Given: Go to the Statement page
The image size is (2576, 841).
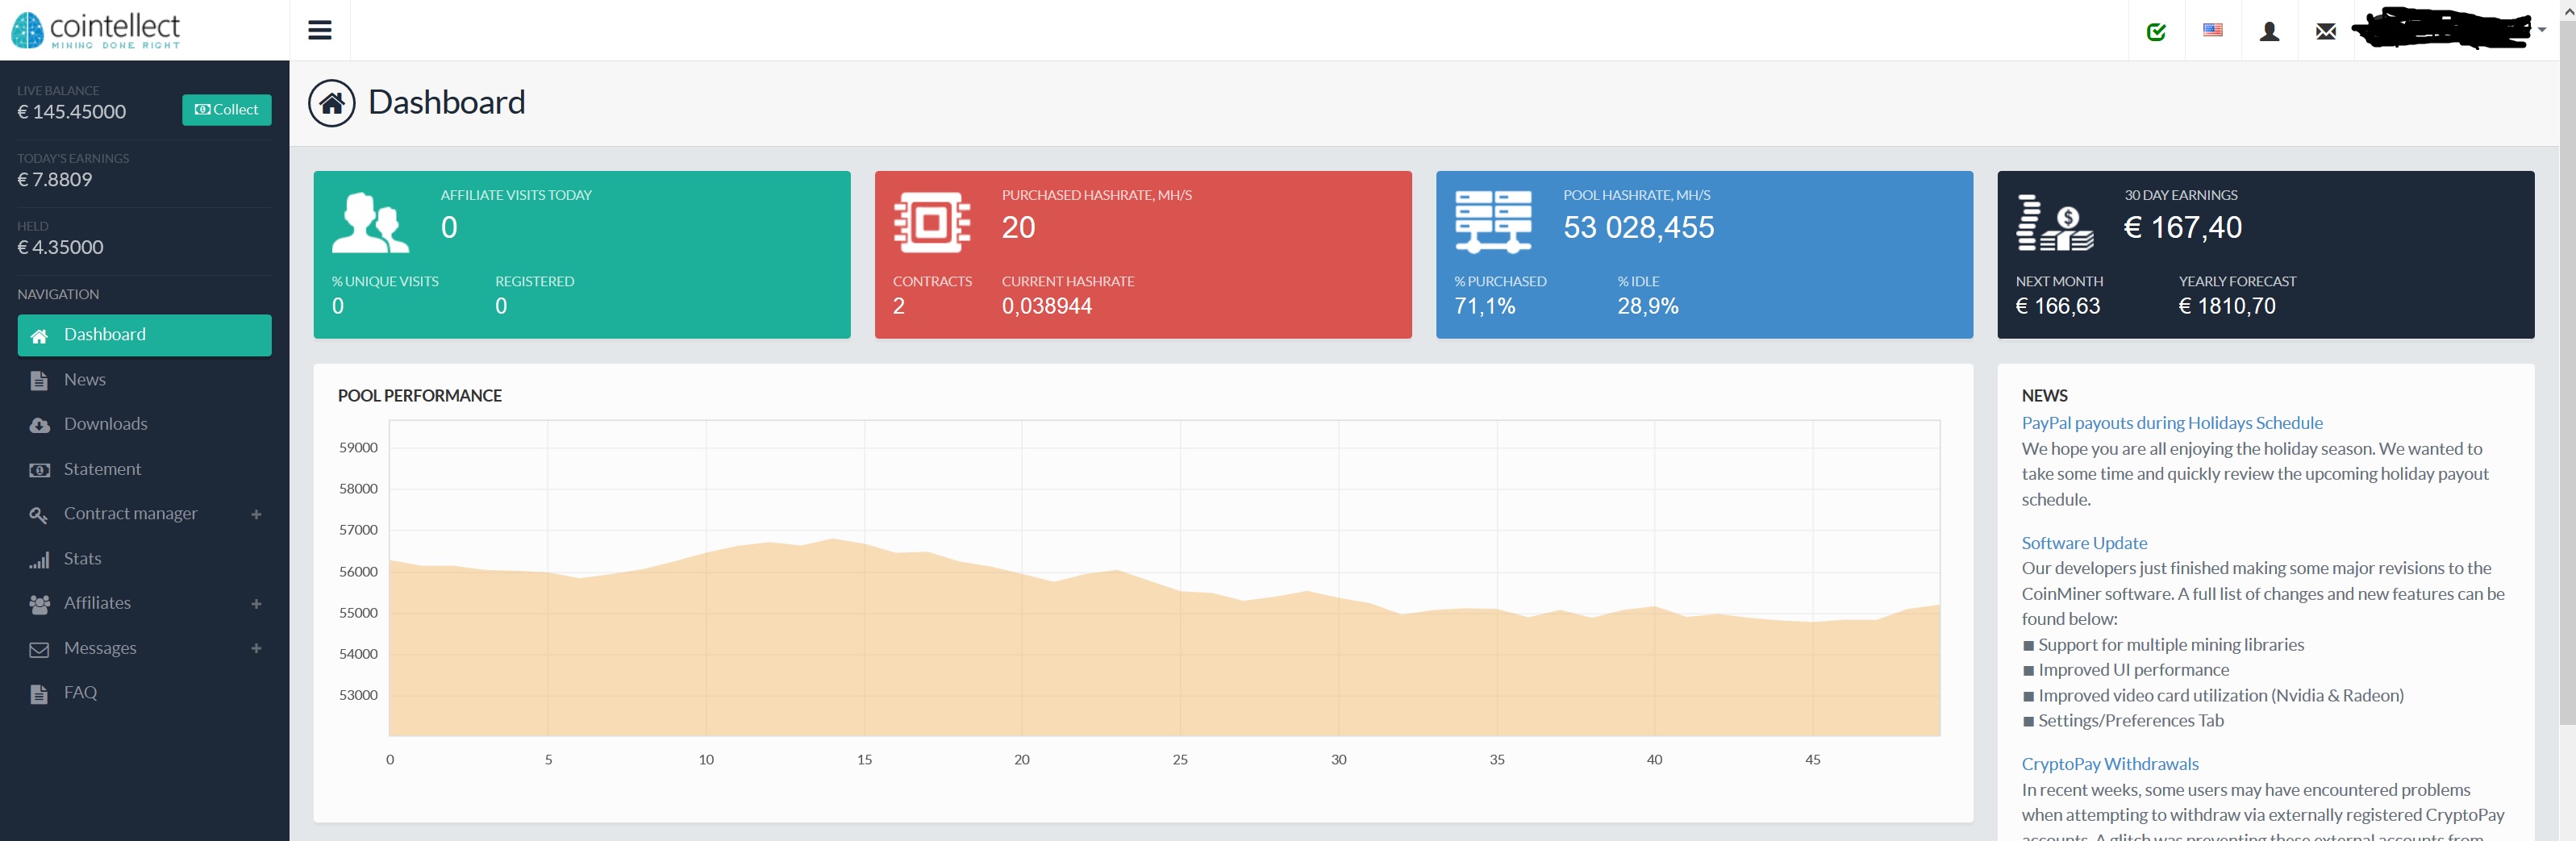Looking at the screenshot, I should (x=102, y=469).
